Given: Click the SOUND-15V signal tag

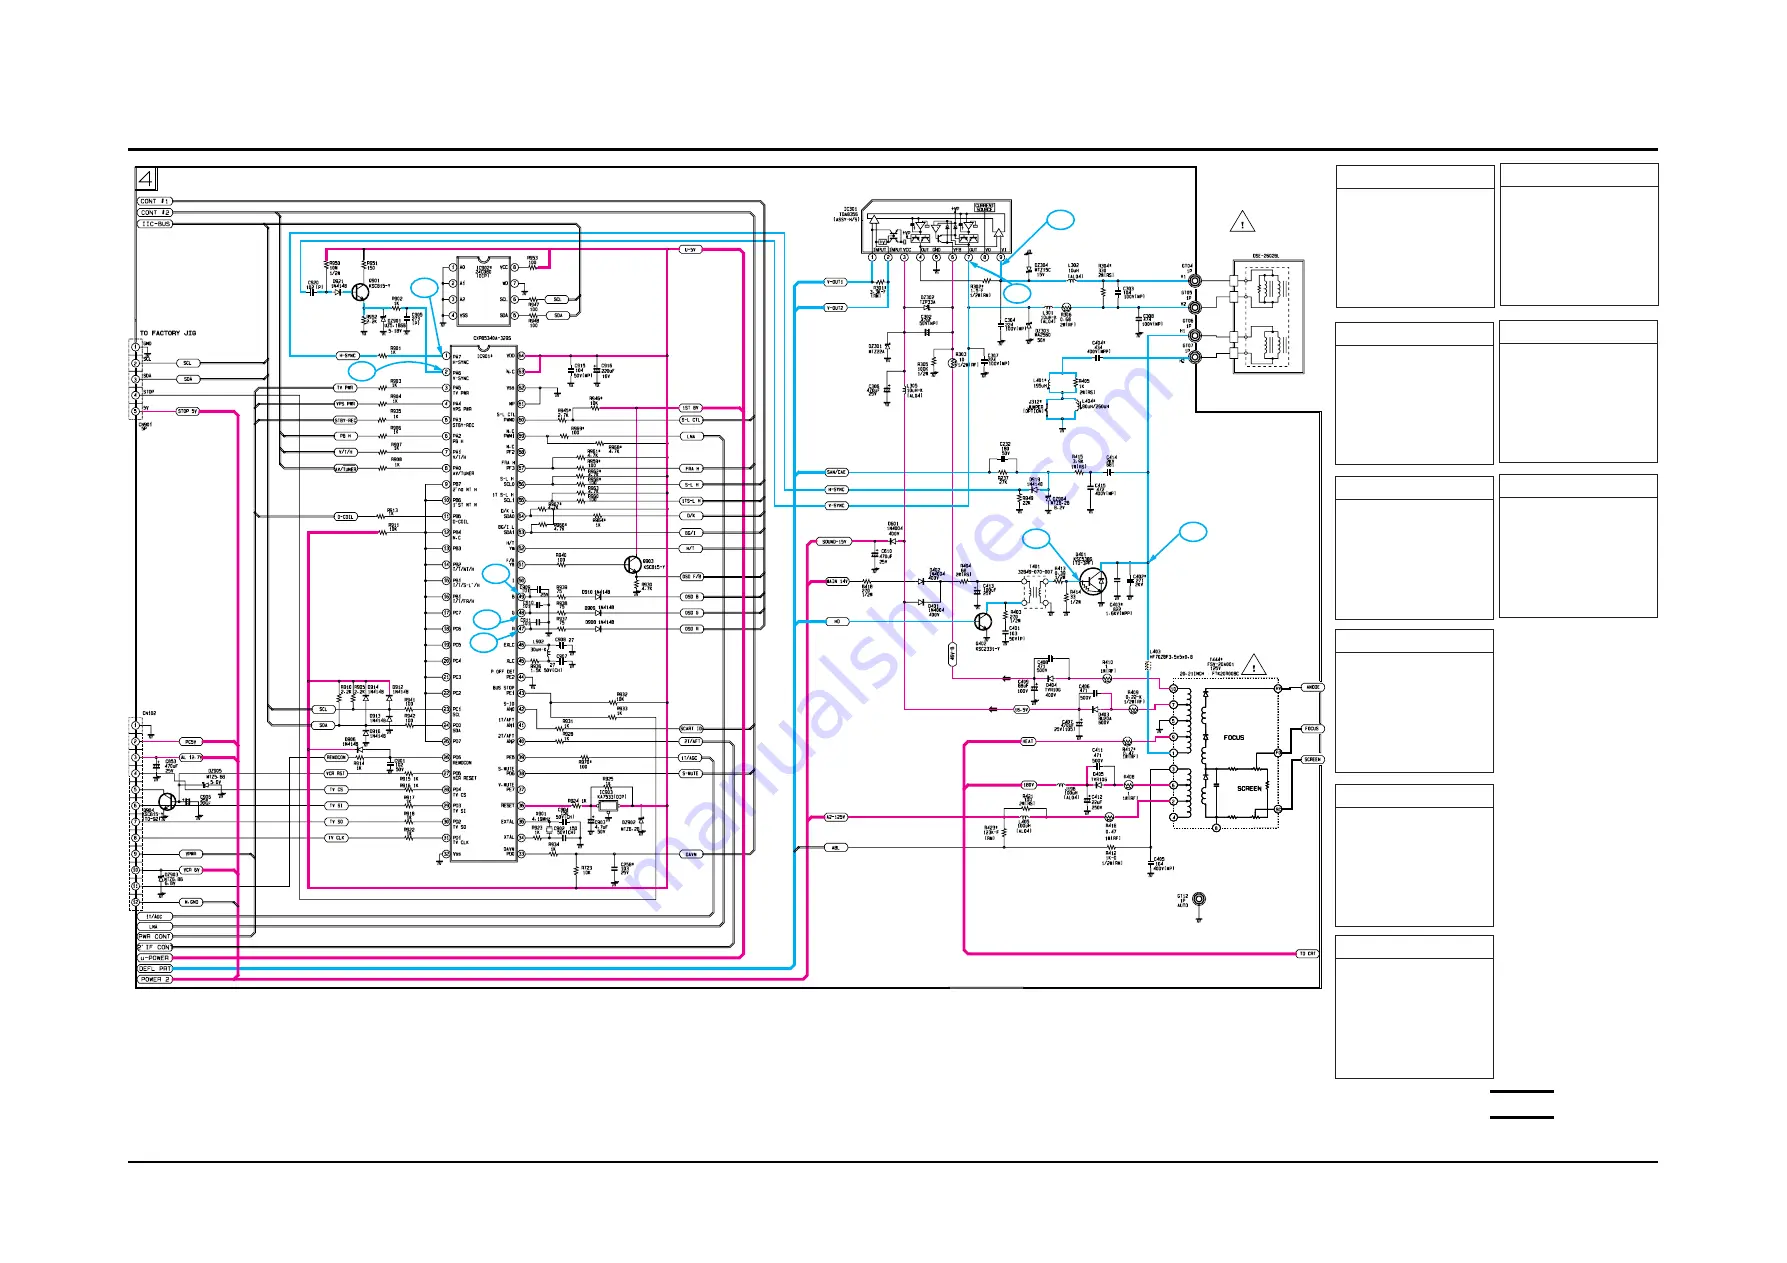Looking at the screenshot, I should point(834,542).
